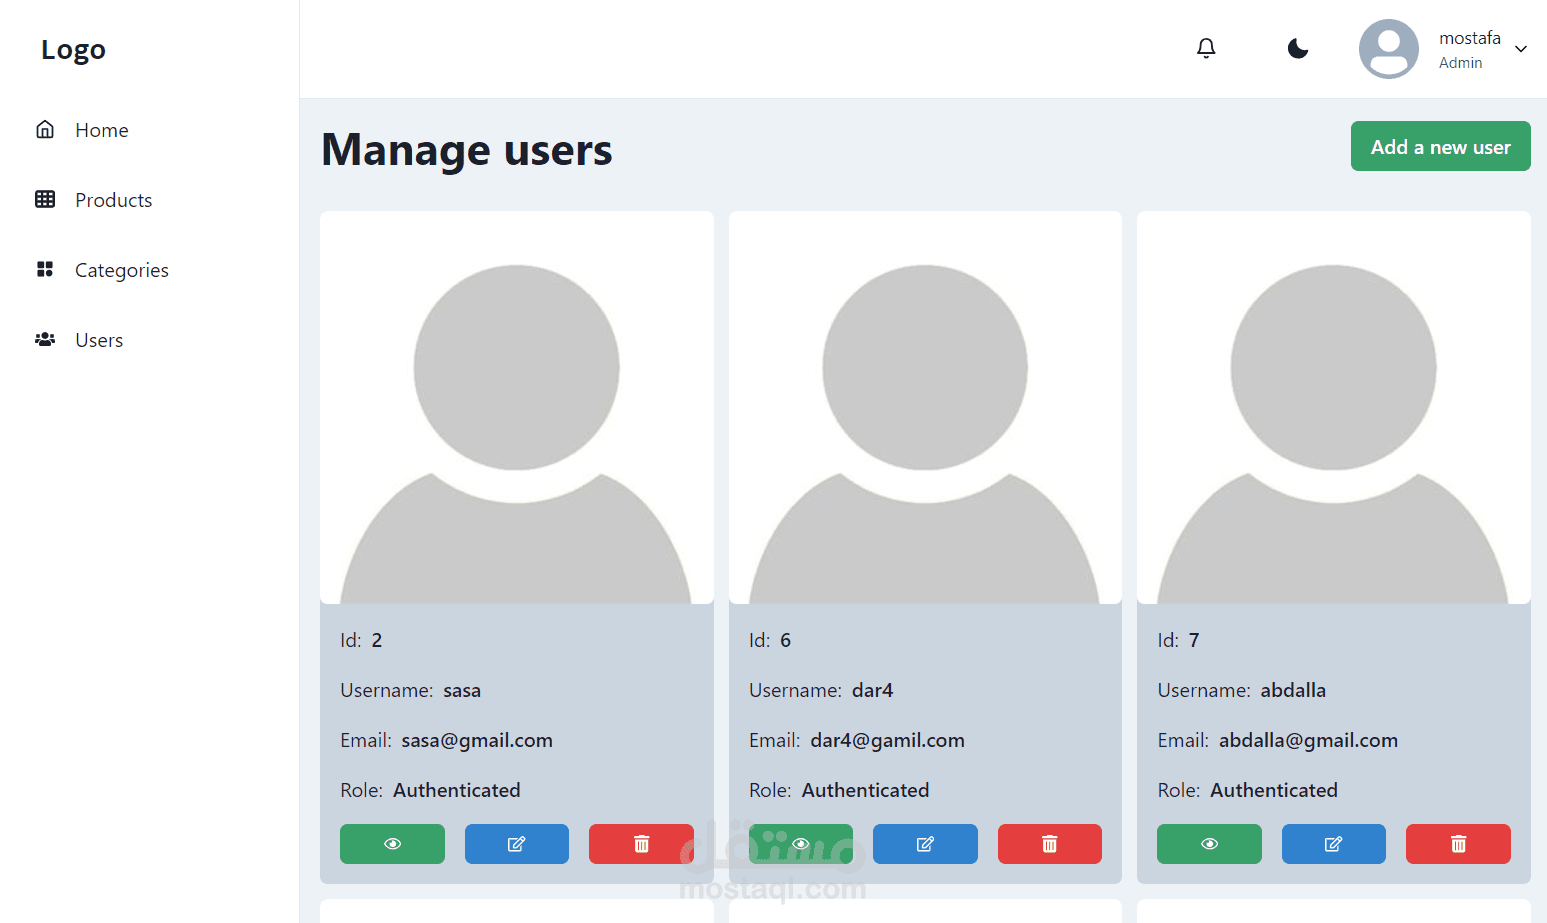Delete user sasa with the trash button

coord(641,844)
